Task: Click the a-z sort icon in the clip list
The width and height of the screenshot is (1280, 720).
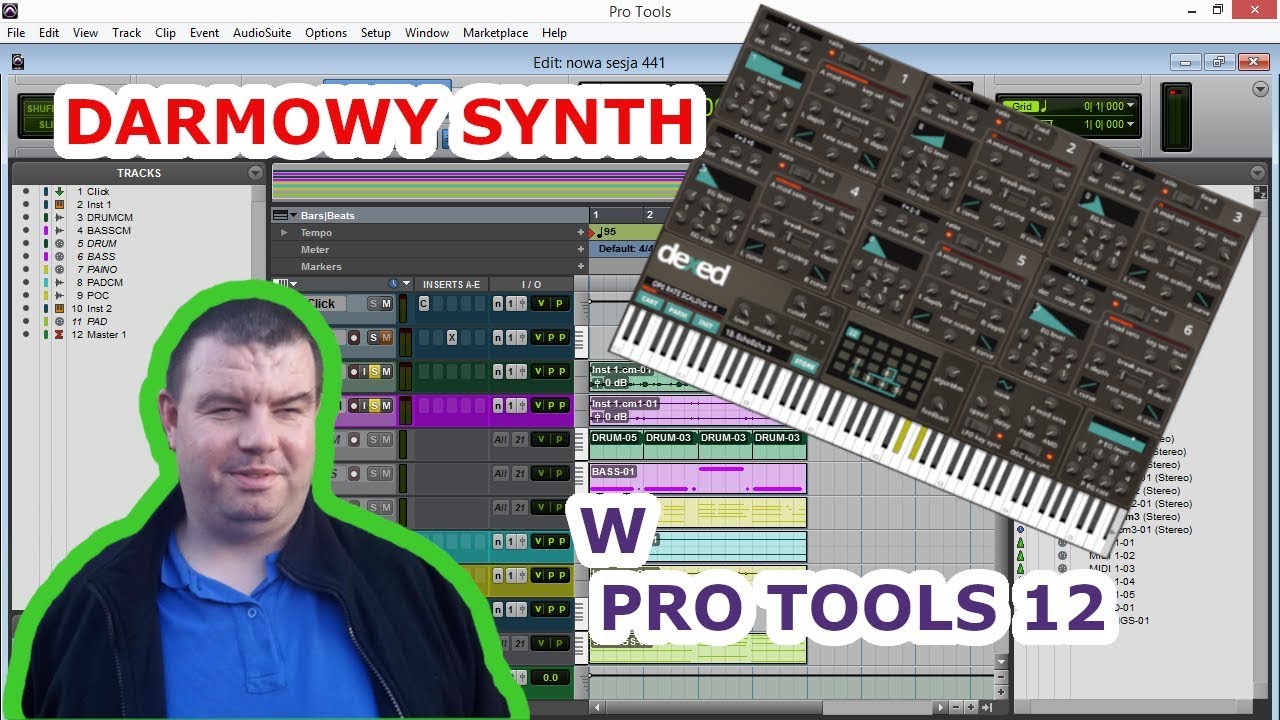Action: tap(1259, 193)
